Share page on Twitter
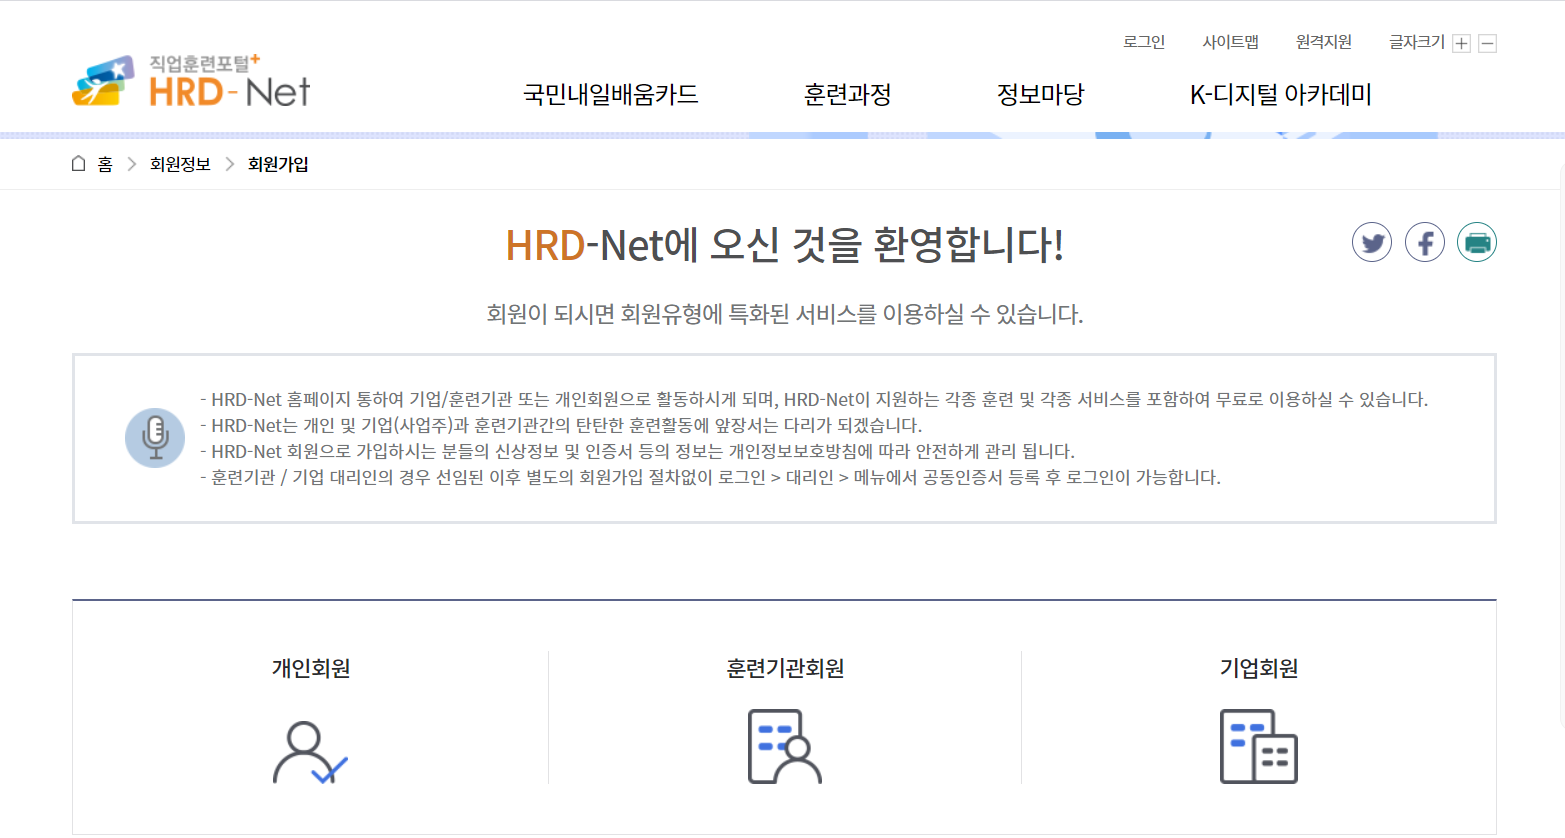Image resolution: width=1565 pixels, height=838 pixels. [x=1372, y=242]
